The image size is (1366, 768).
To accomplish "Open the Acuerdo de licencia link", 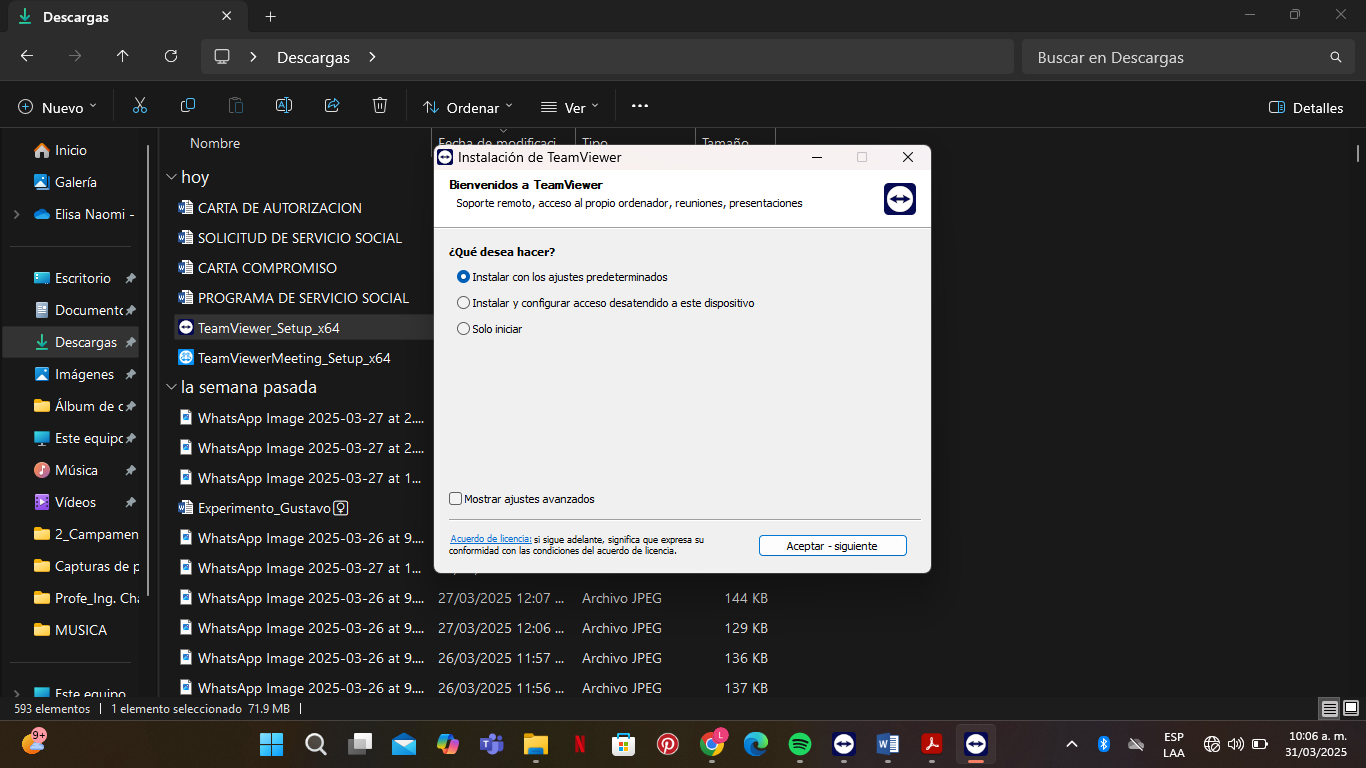I will (x=489, y=539).
